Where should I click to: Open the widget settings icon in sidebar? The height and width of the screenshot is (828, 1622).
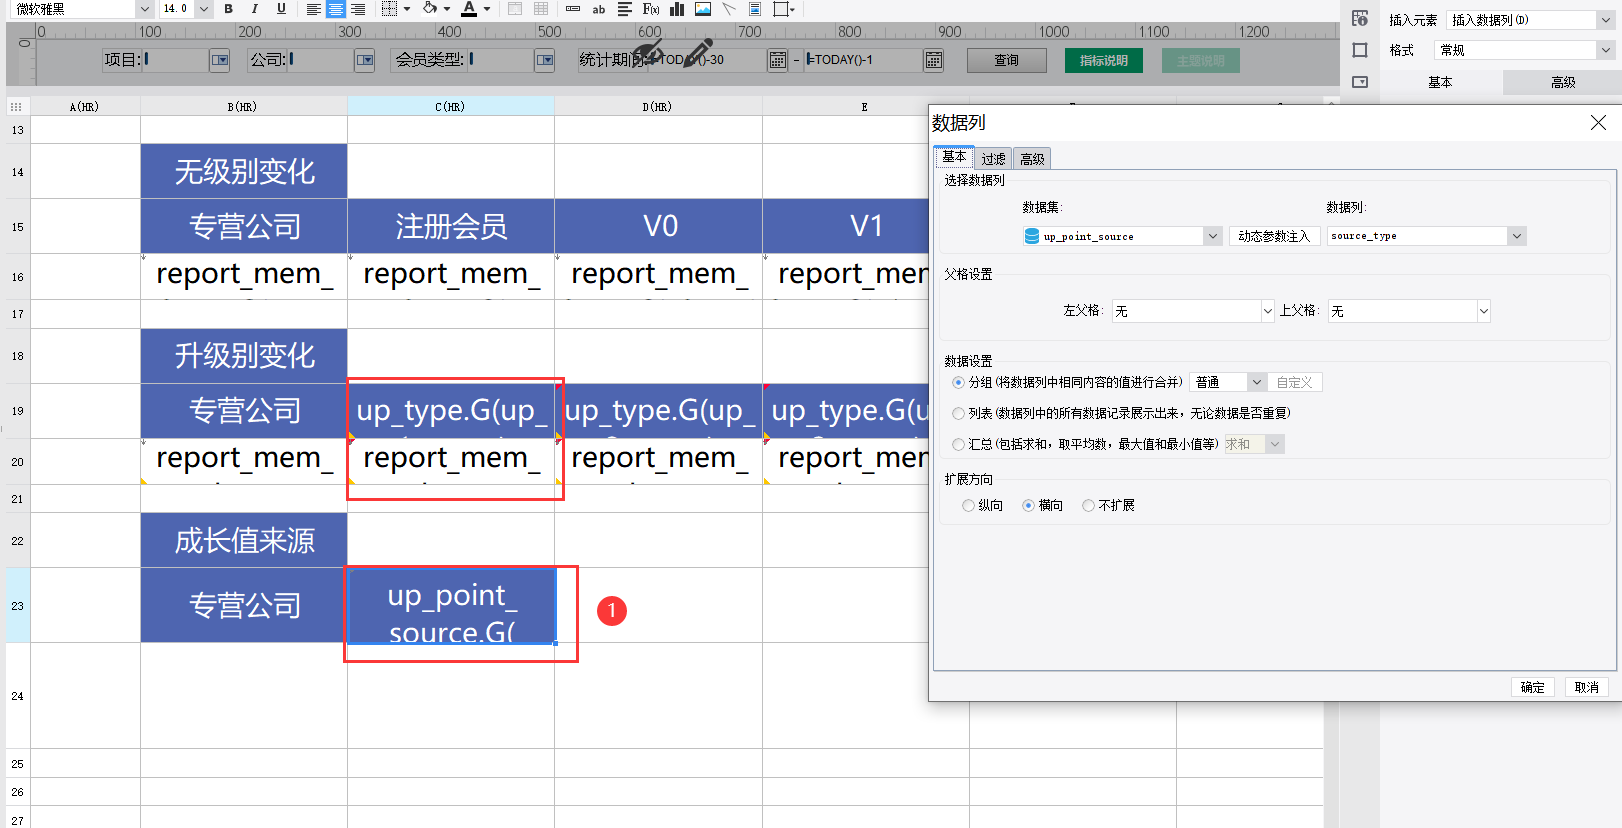pos(1360,82)
